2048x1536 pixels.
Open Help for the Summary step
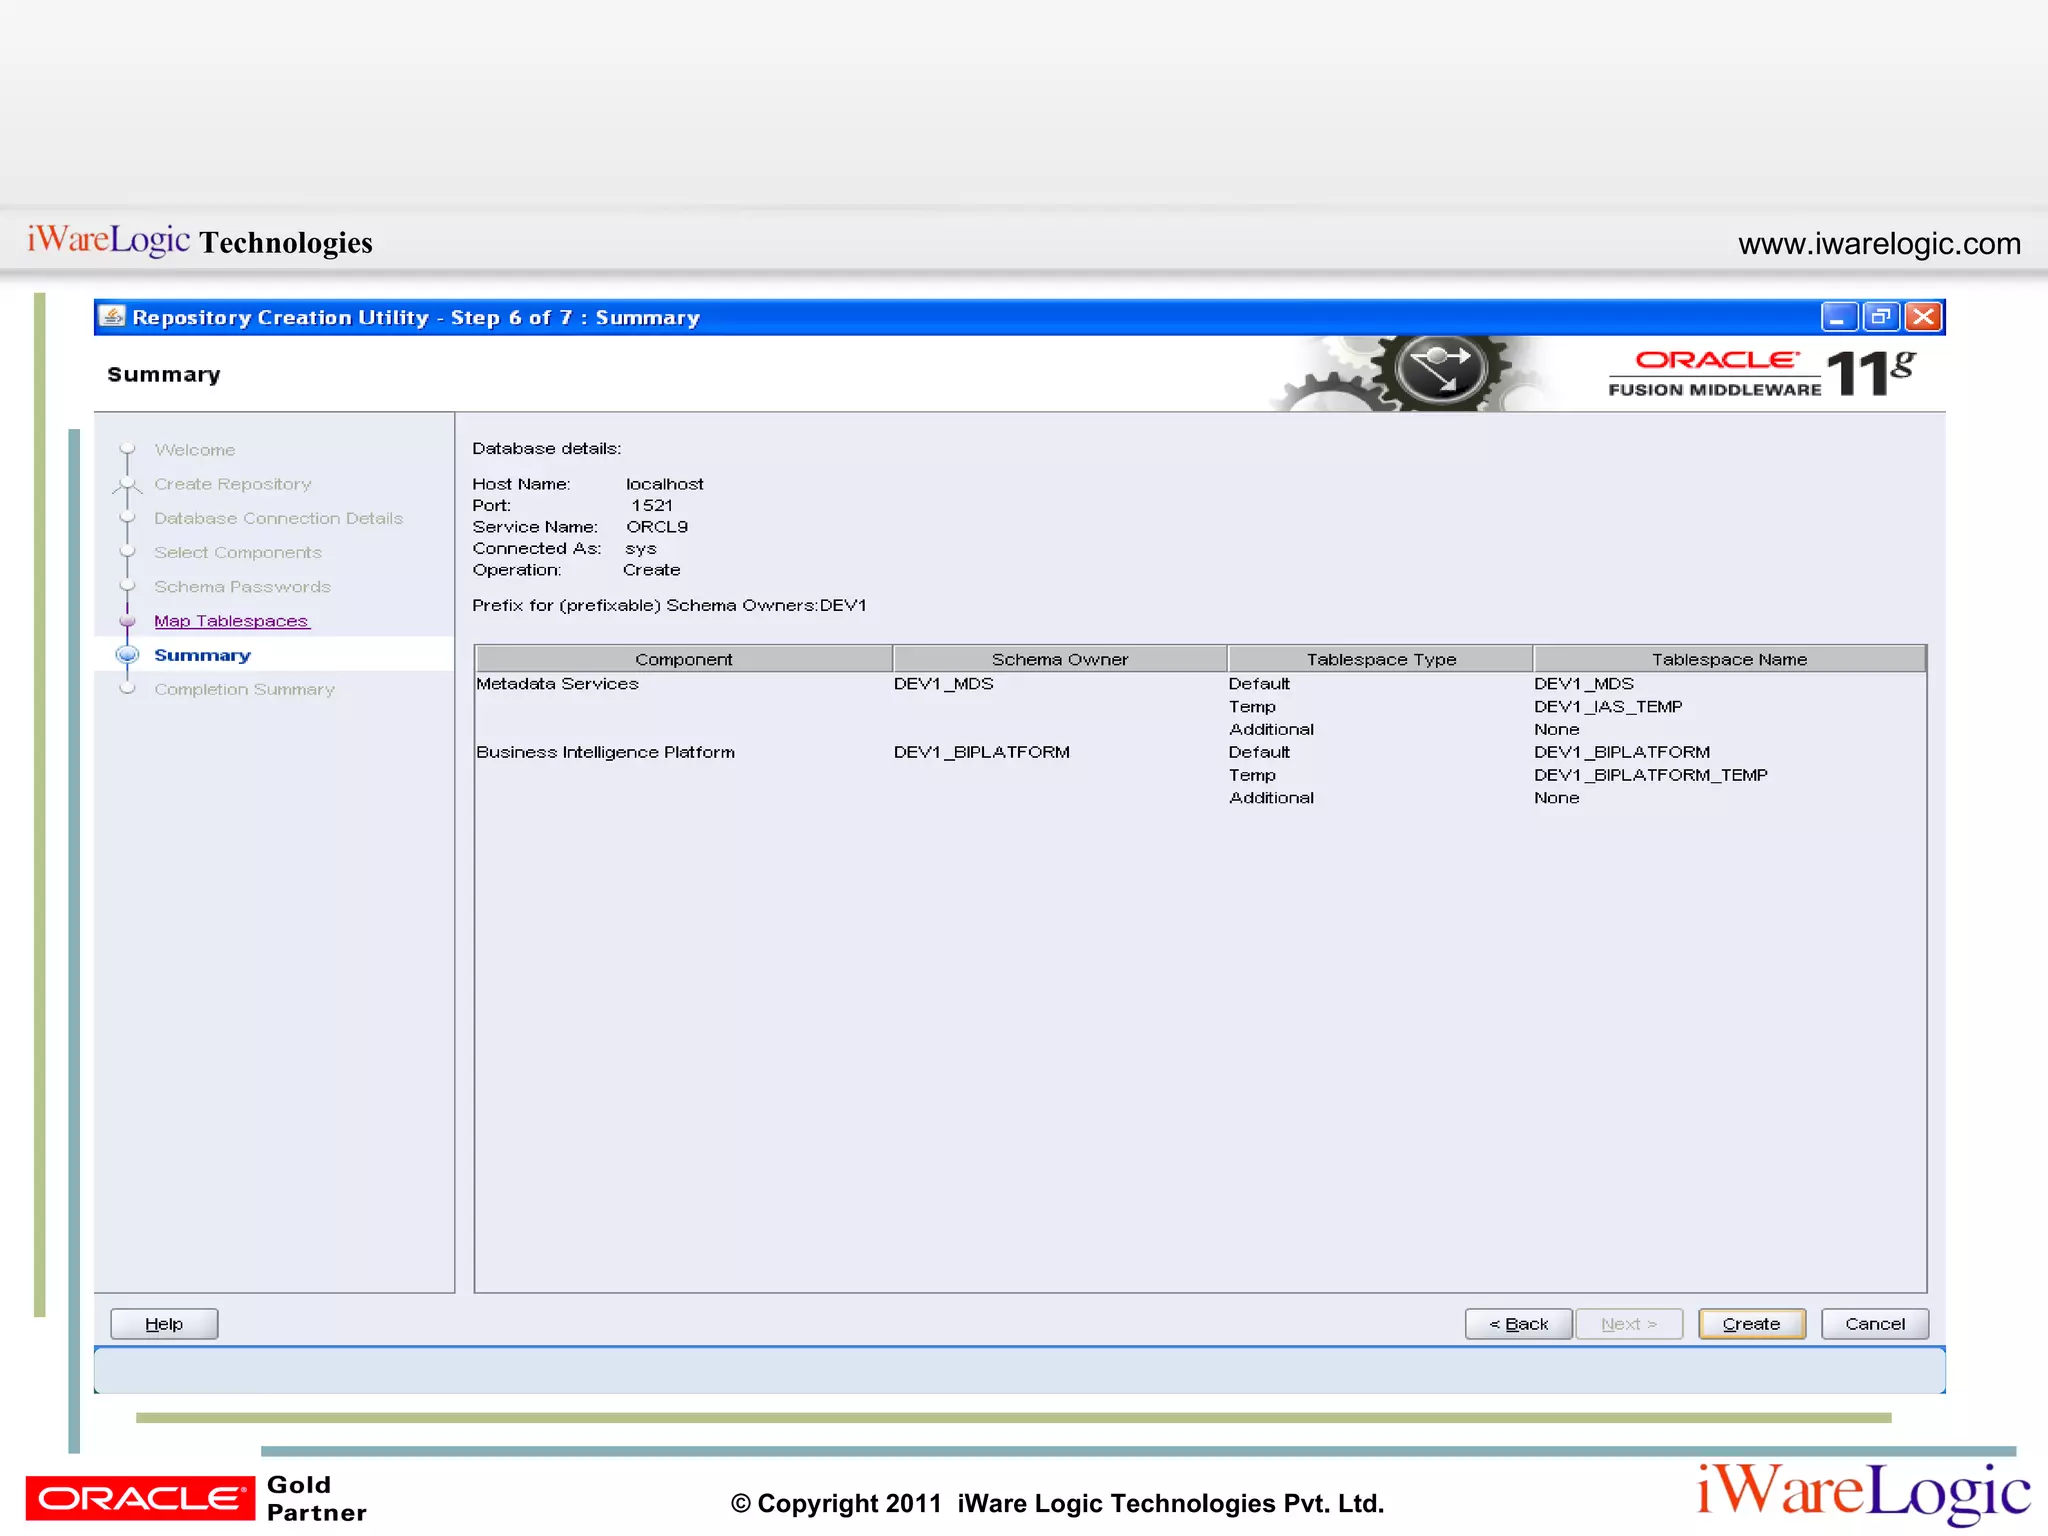(164, 1324)
